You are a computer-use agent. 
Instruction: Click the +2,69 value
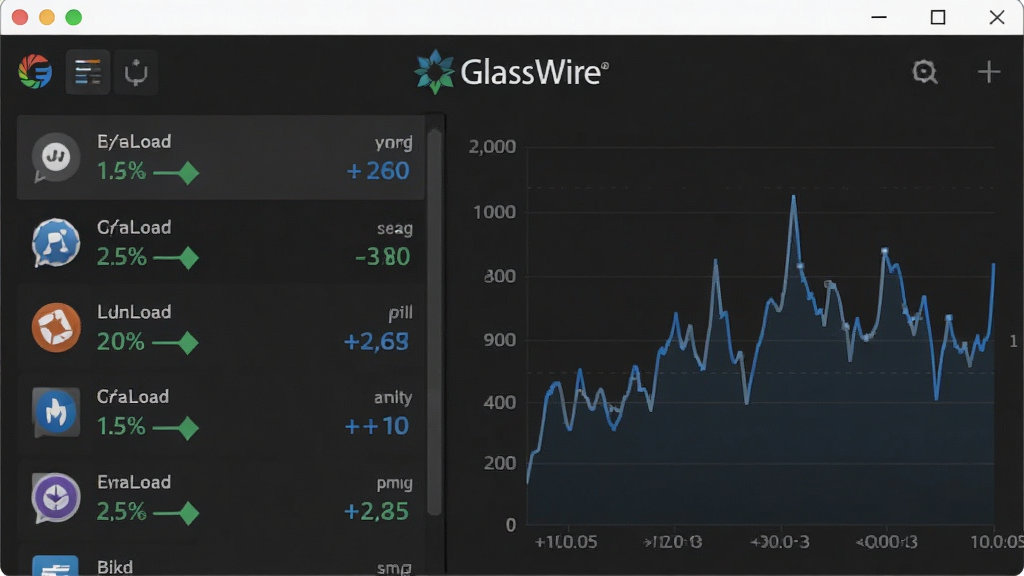click(377, 342)
